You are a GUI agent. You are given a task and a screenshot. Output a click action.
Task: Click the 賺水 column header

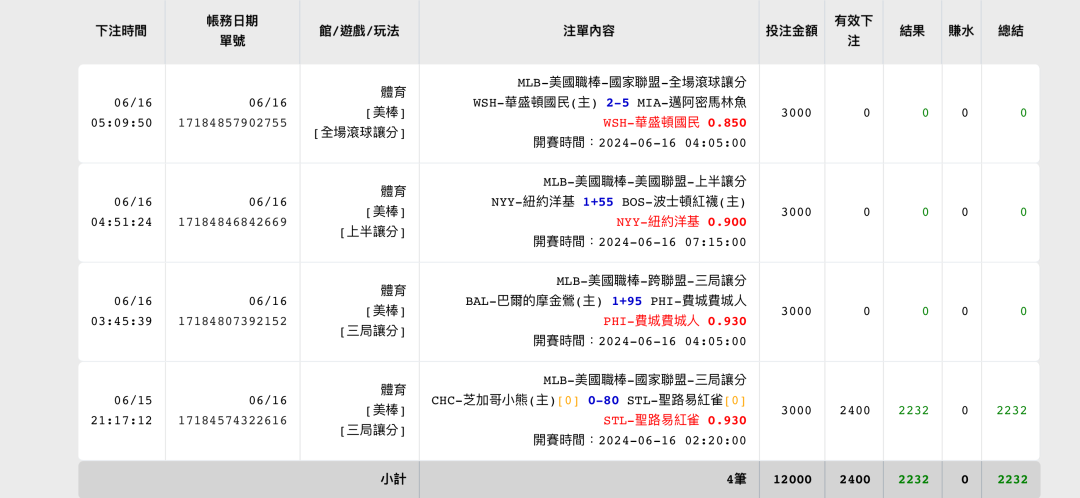click(x=961, y=31)
